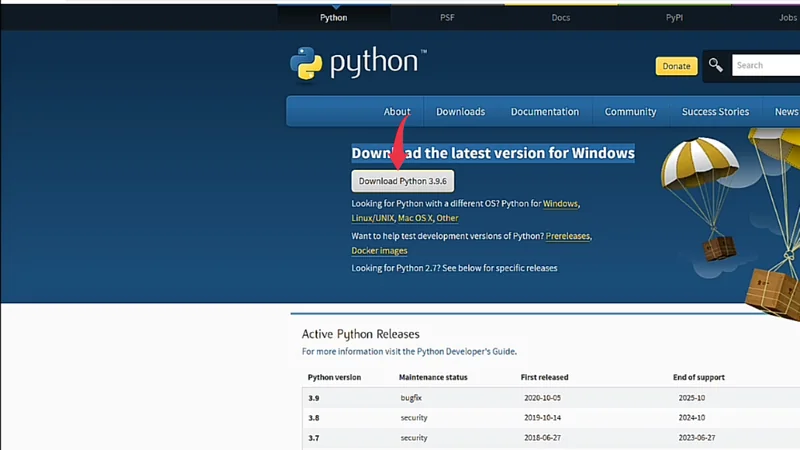Switch to the Docs top tab
Screen dimensions: 800x450
click(x=561, y=17)
